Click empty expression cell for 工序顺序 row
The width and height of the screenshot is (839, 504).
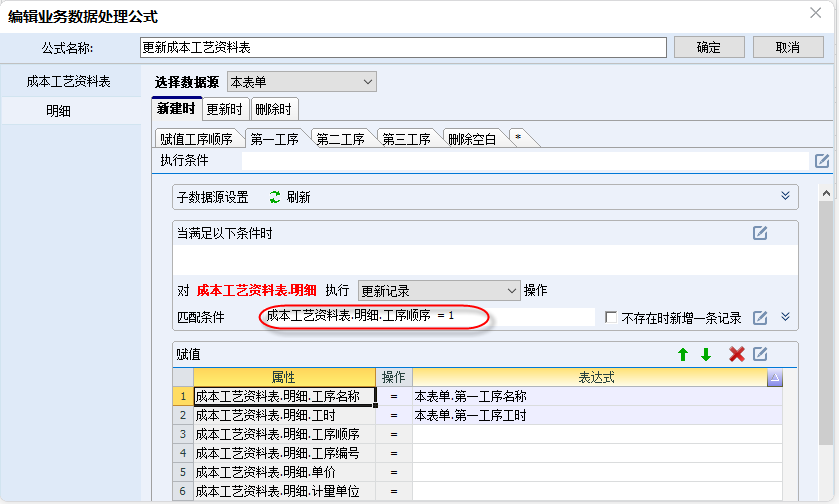(597, 434)
